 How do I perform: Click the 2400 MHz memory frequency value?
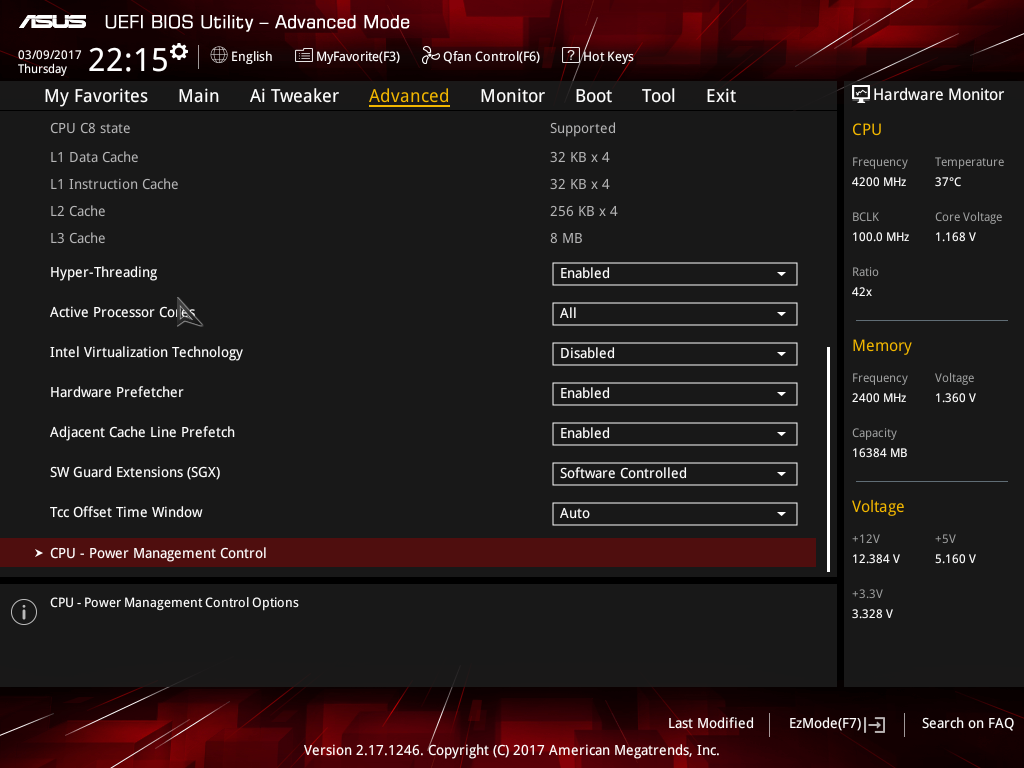(x=879, y=398)
